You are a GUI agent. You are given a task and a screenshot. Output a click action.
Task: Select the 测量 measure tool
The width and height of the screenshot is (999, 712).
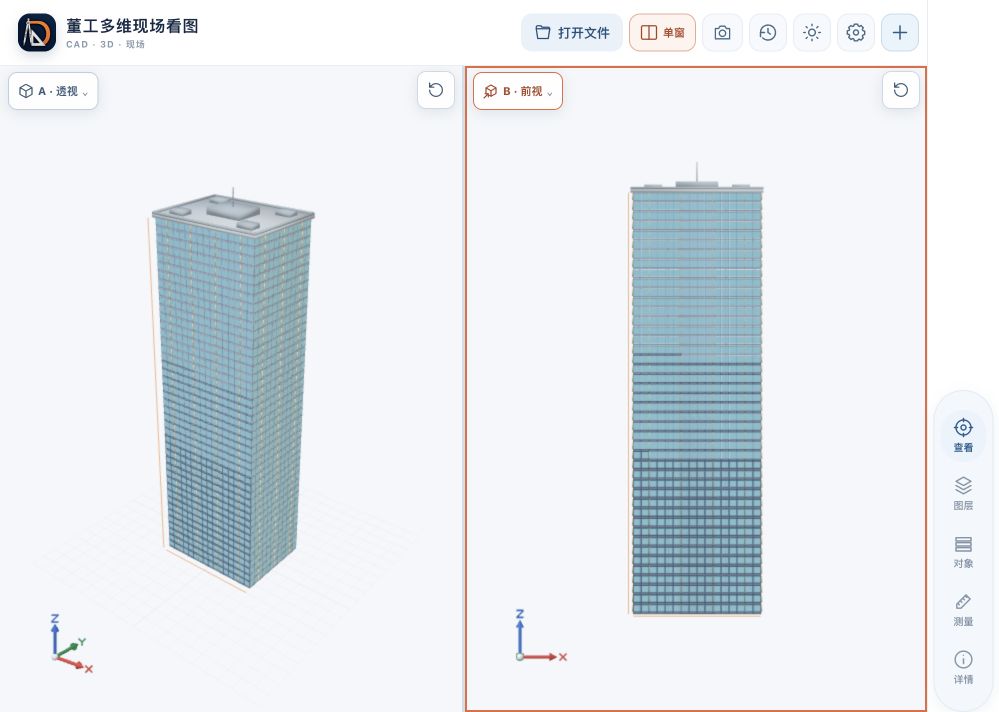tap(963, 609)
